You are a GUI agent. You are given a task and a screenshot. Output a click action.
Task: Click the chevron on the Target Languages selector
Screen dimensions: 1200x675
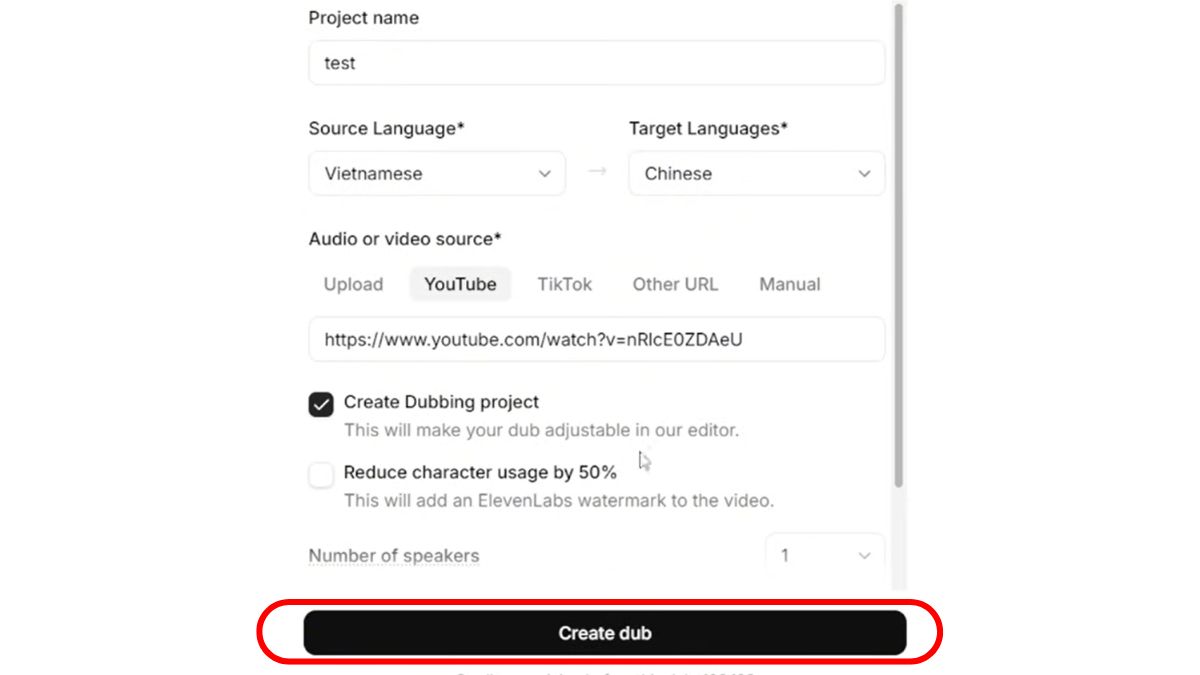[864, 173]
